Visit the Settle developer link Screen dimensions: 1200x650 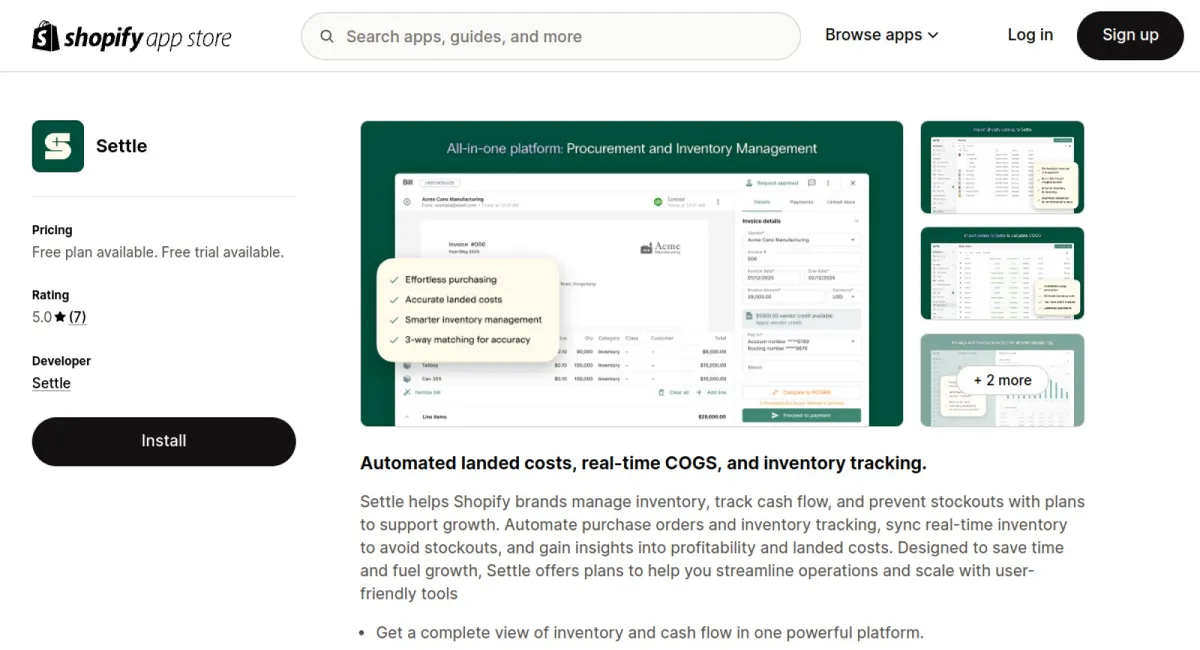point(51,383)
